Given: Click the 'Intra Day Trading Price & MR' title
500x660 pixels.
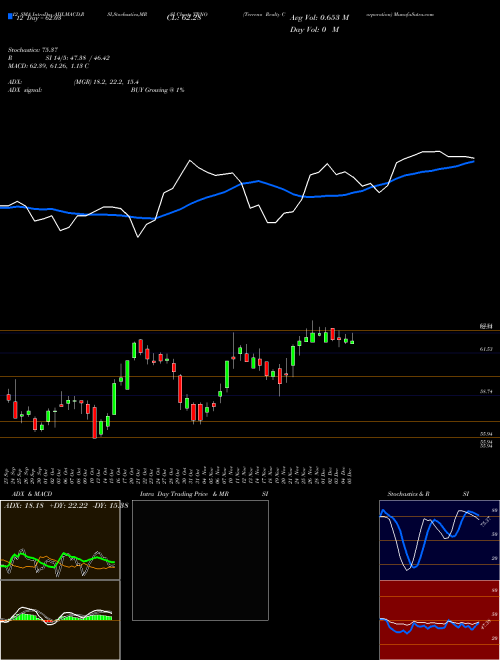Looking at the screenshot, I should [x=184, y=494].
